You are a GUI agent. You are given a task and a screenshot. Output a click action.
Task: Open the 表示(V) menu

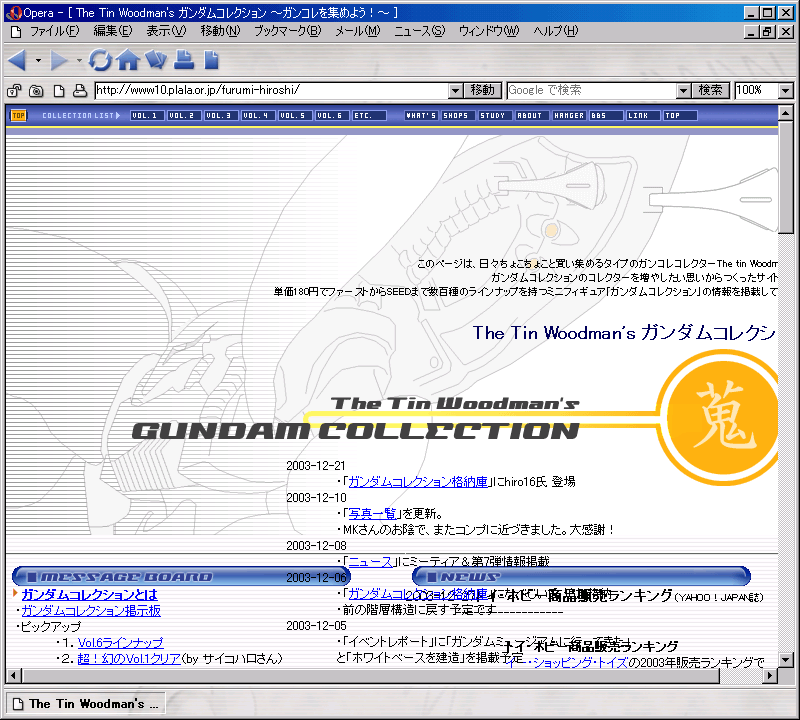coord(166,32)
